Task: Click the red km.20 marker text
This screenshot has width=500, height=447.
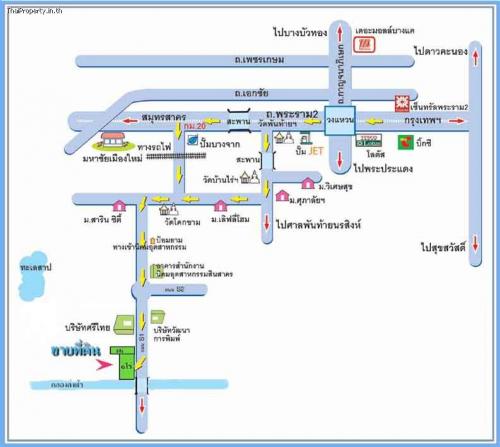Action: tap(195, 126)
